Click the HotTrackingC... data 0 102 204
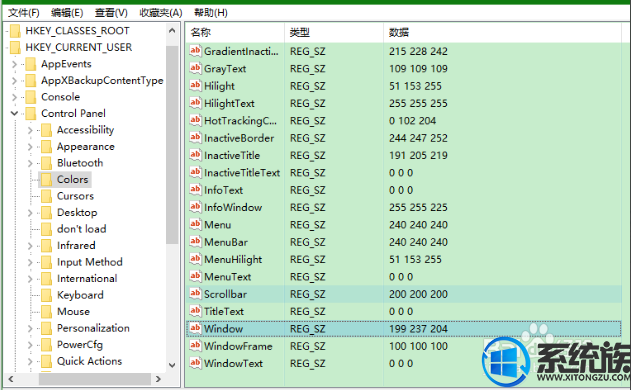631x390 pixels. click(x=412, y=121)
